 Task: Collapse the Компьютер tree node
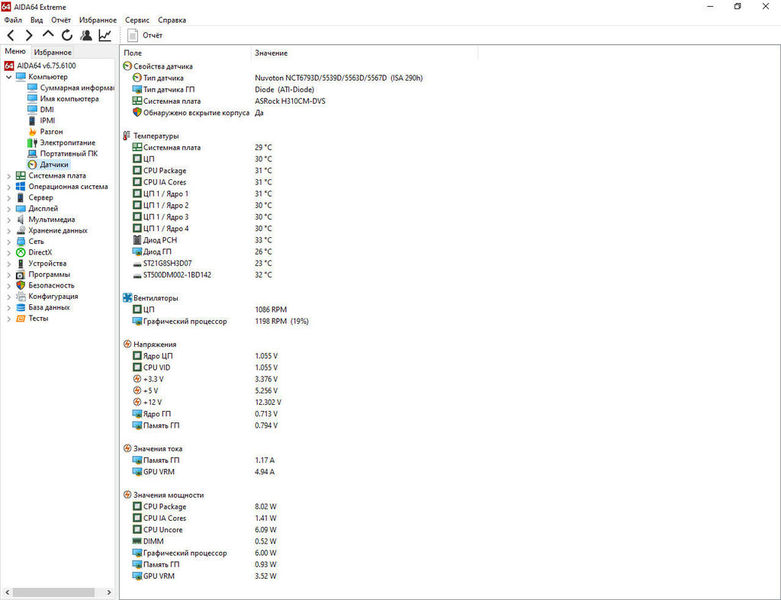[8, 77]
